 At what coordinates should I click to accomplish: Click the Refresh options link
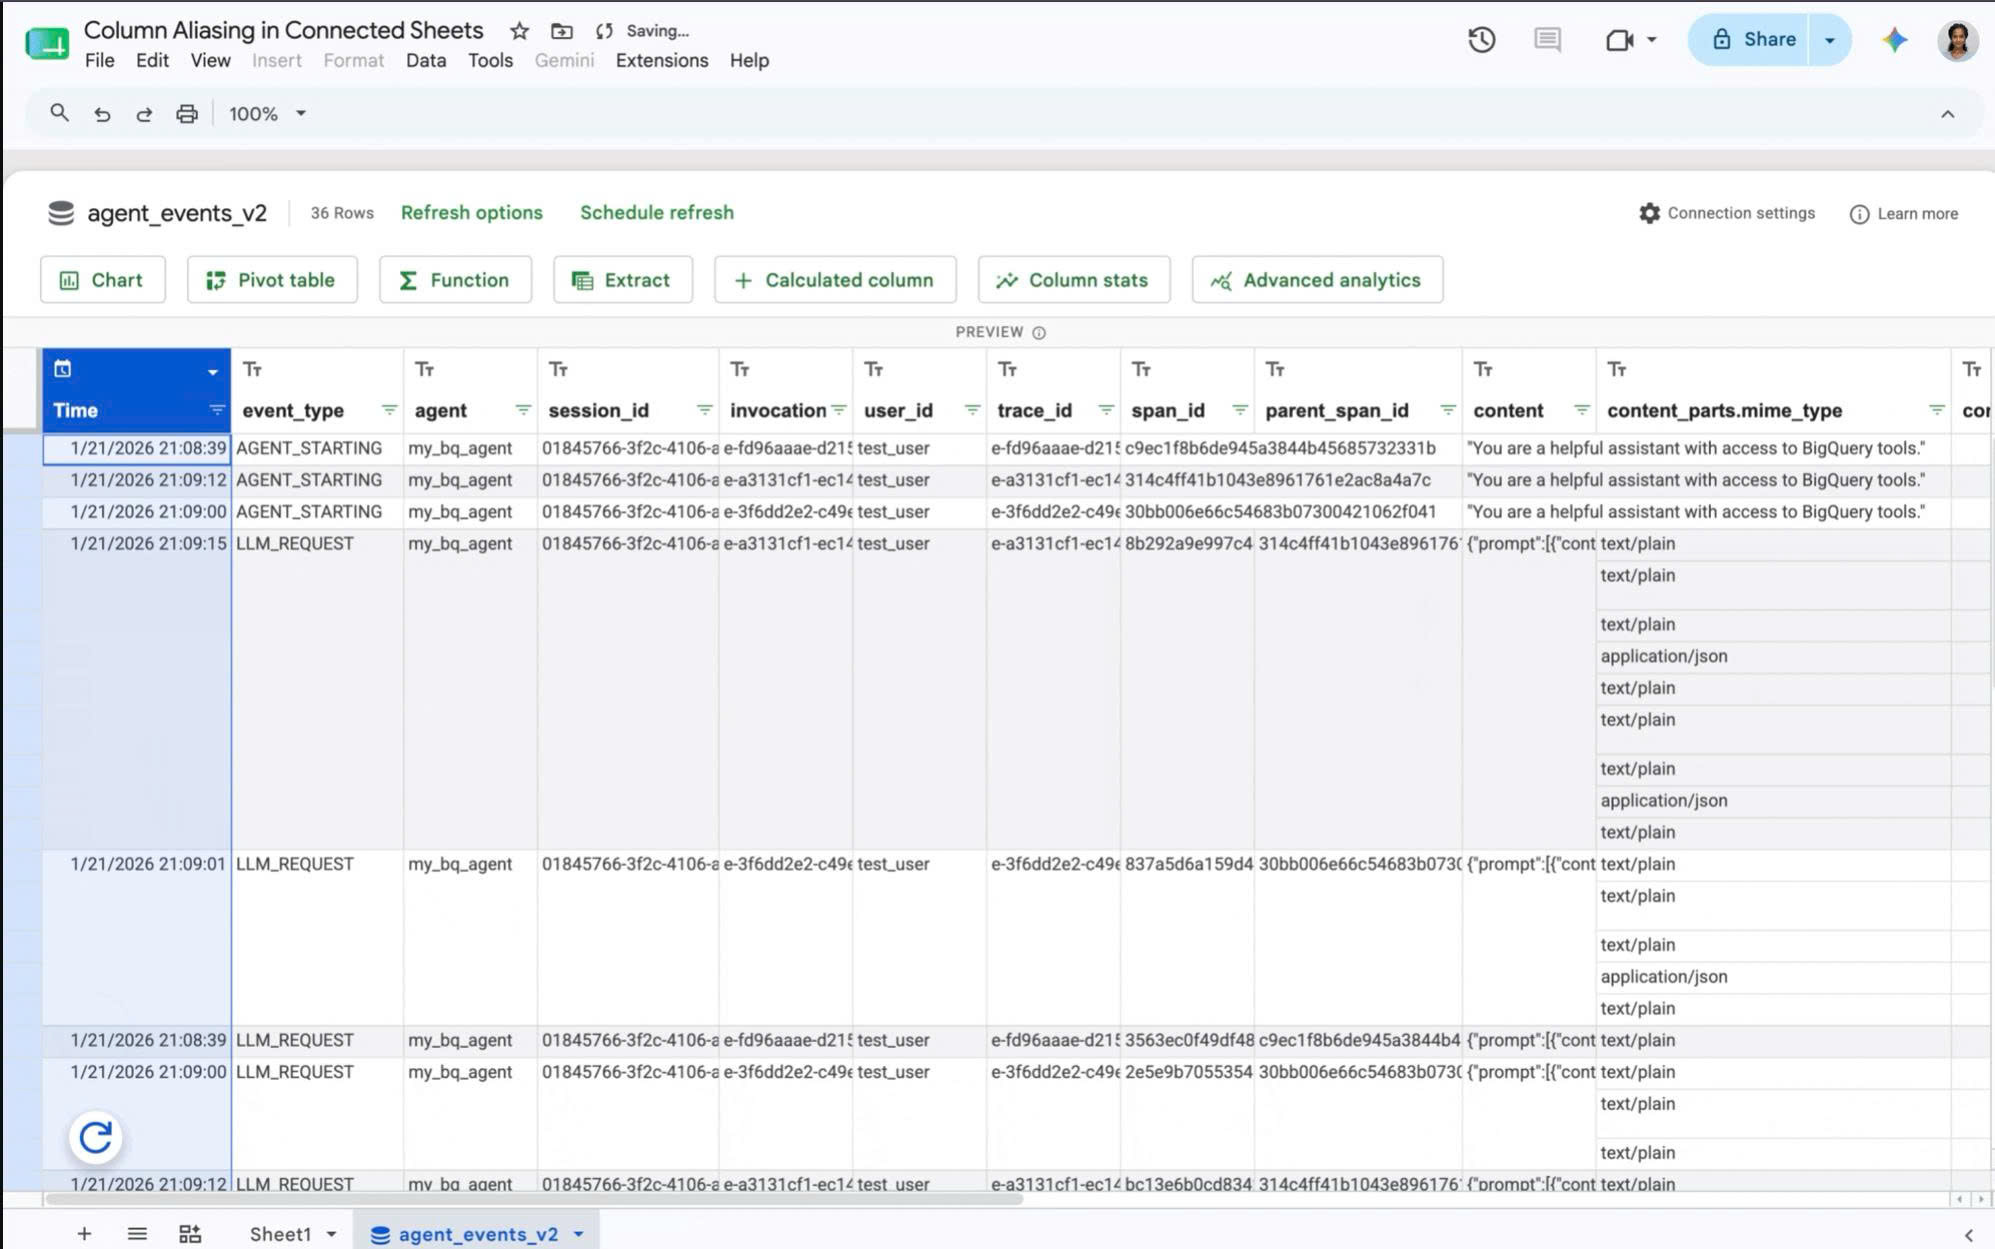(x=472, y=213)
